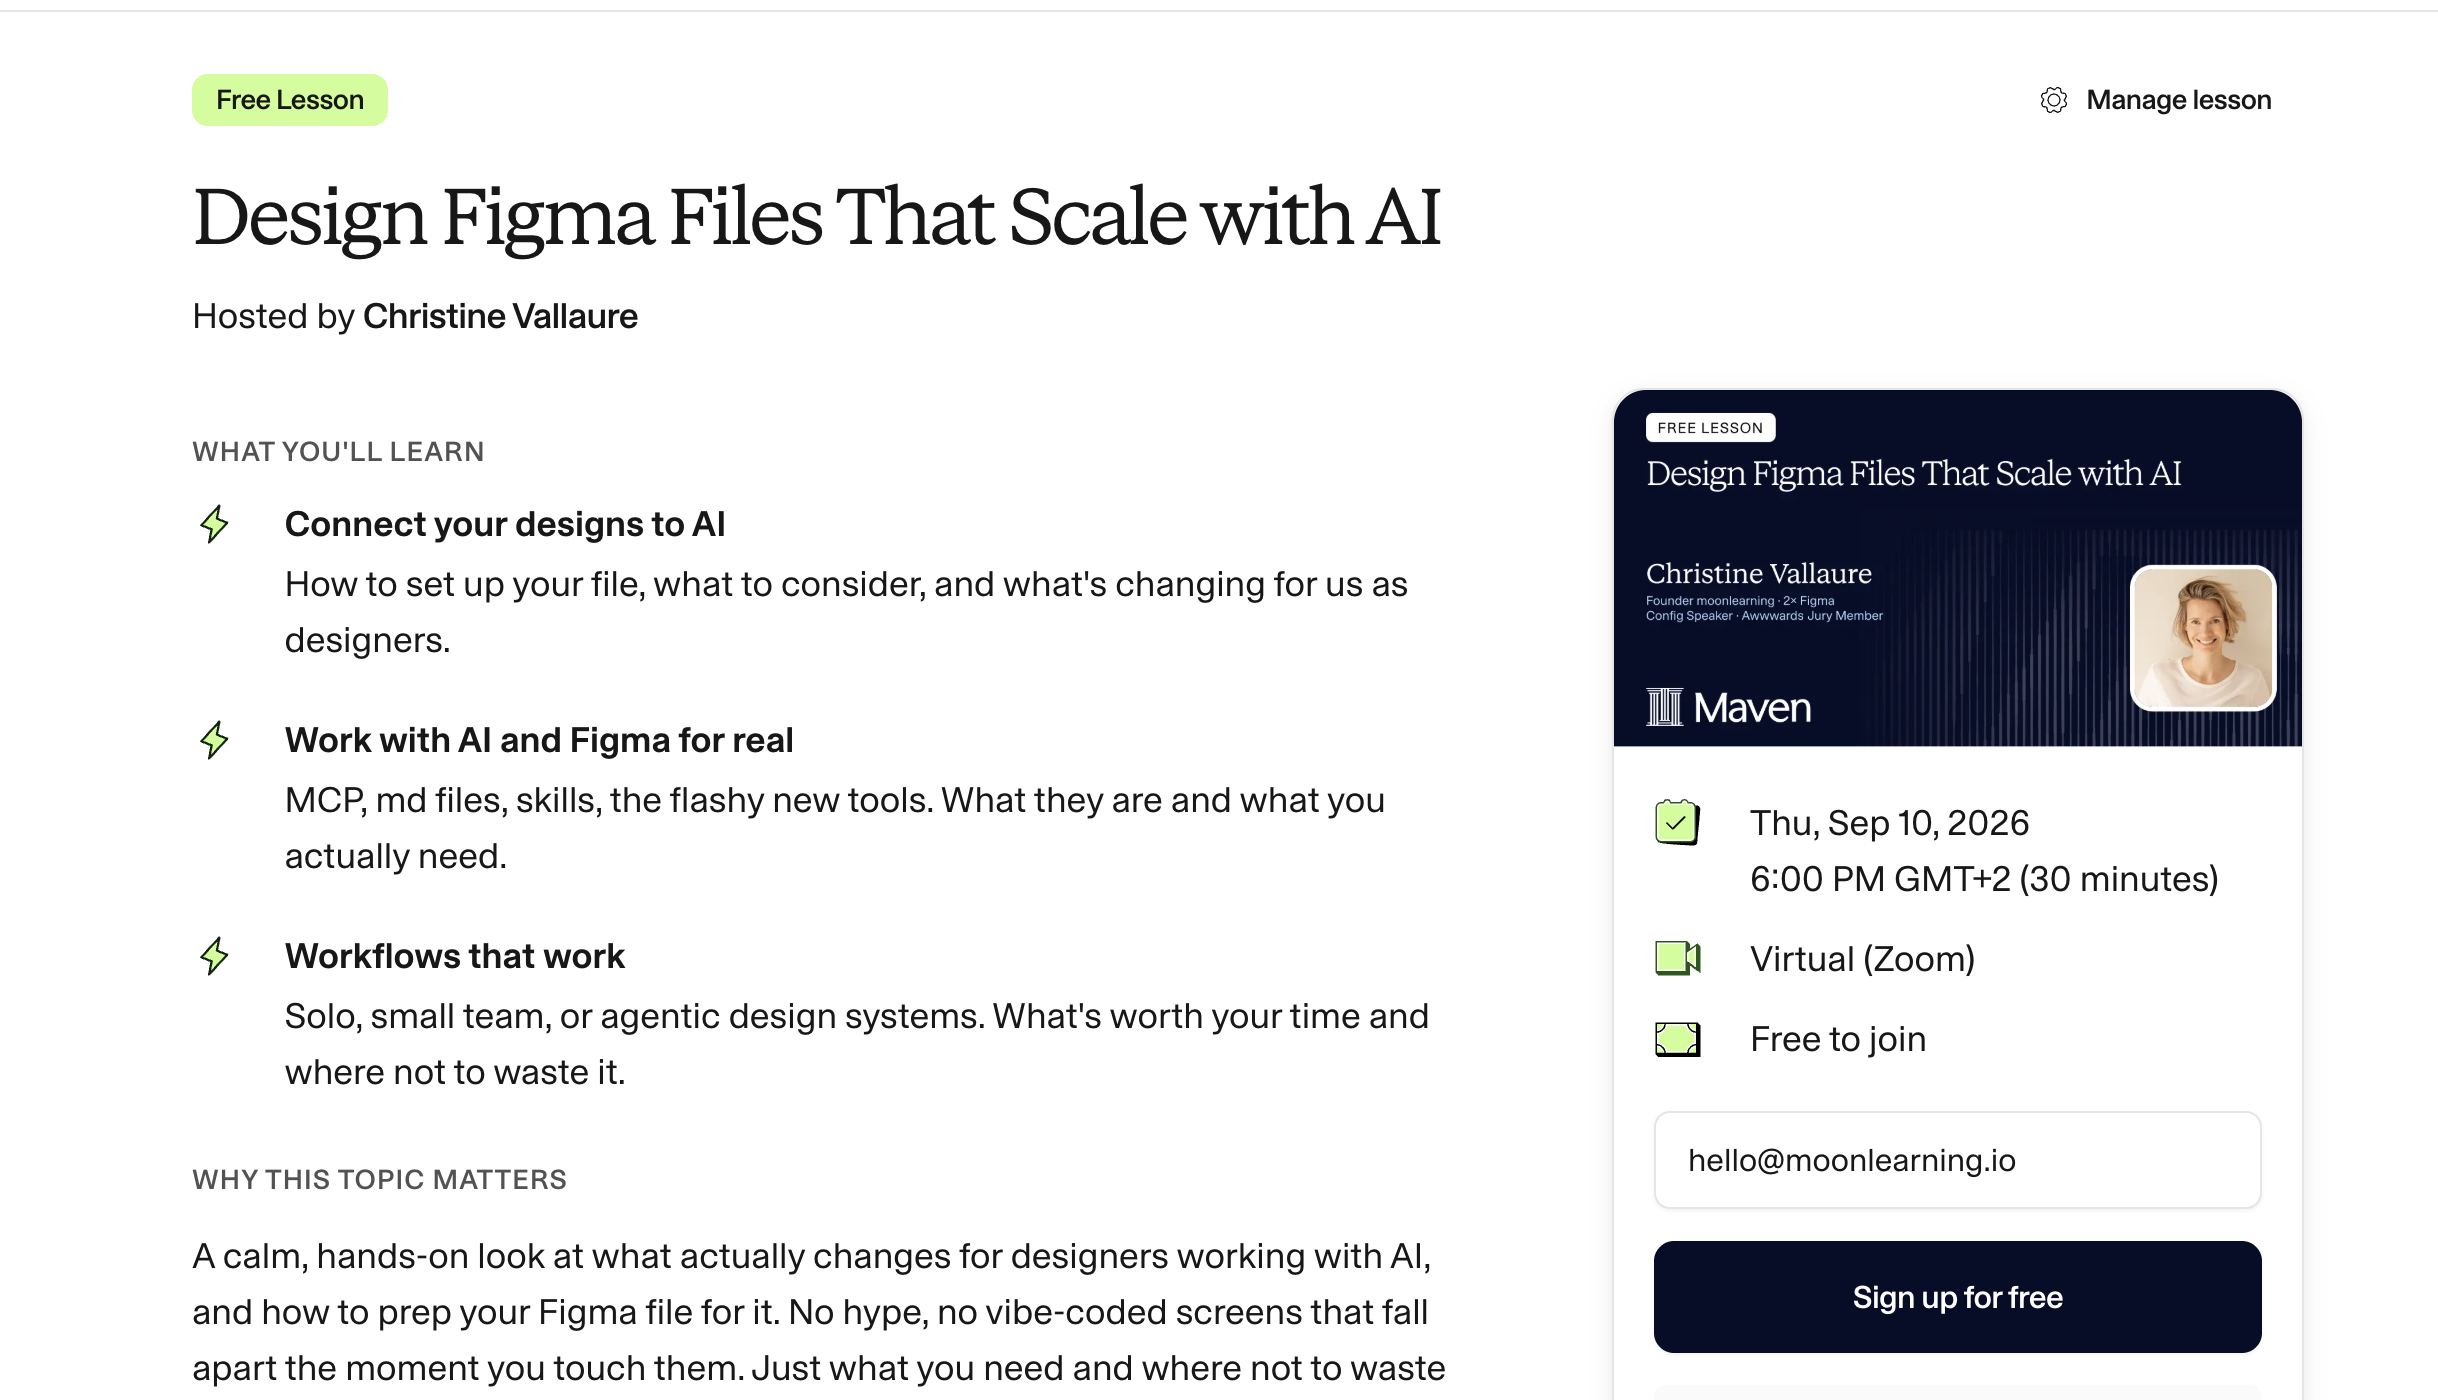Click the Virtual (Zoom) location text
Screen dimensions: 2438x1400
(x=1862, y=959)
